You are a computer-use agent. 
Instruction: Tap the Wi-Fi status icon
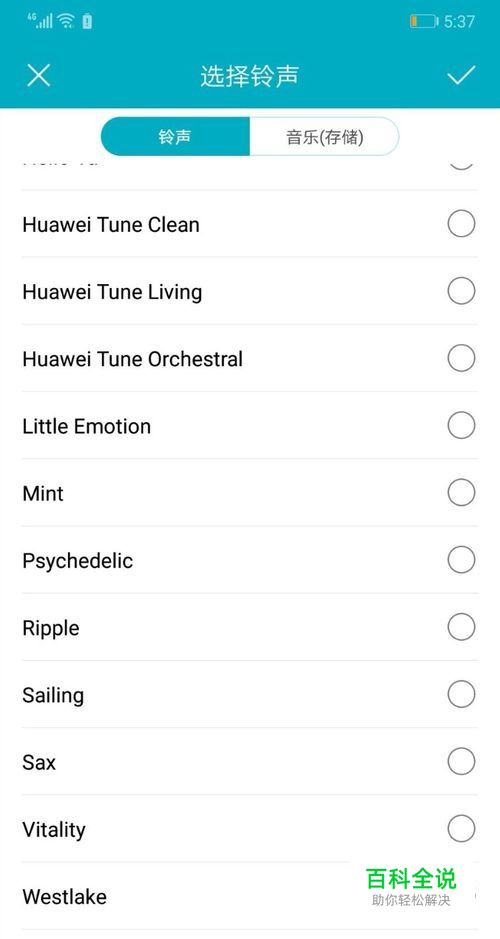[x=66, y=21]
